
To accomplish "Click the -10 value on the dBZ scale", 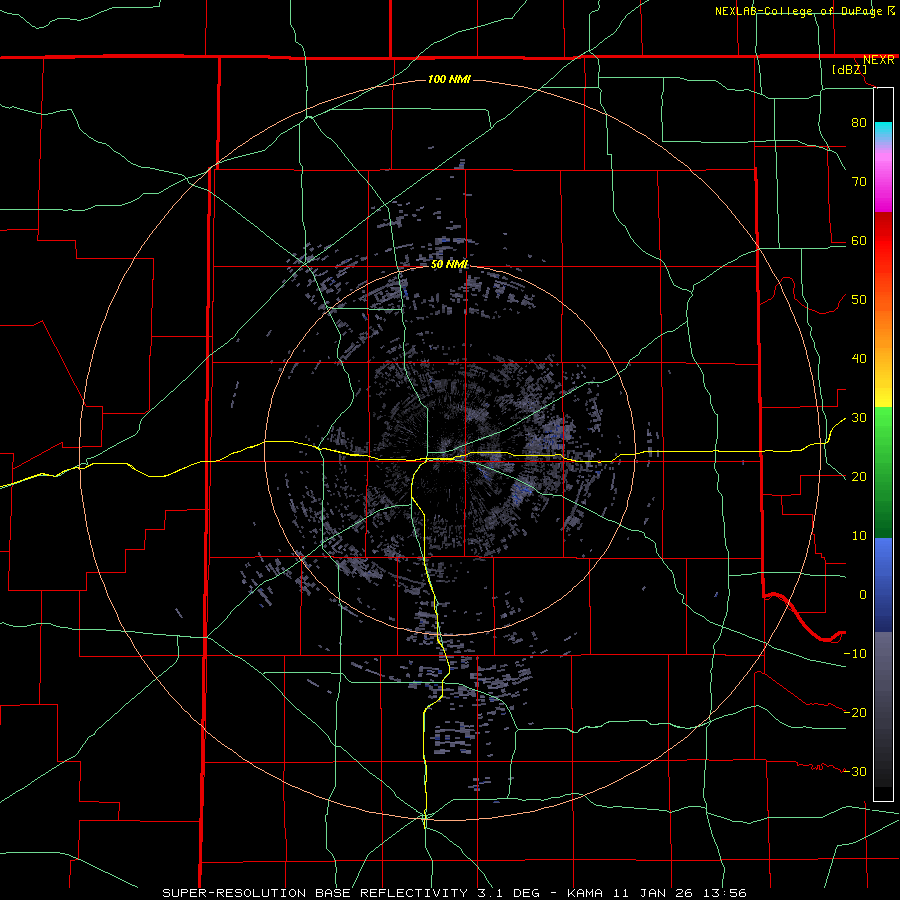I will [x=855, y=654].
